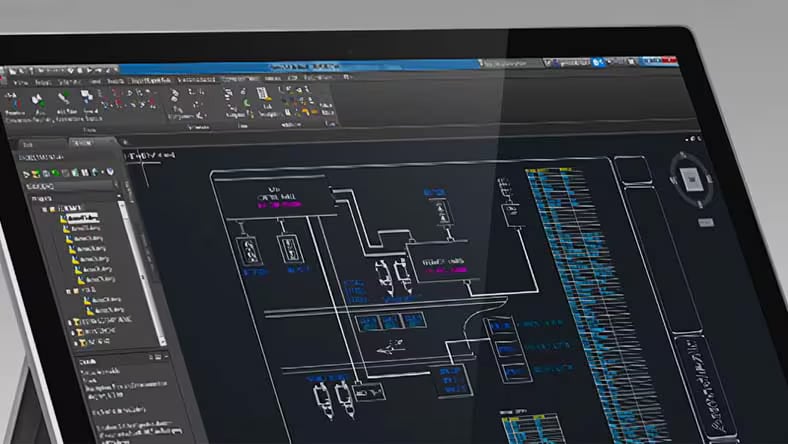Click the first icon of the Project Manager toolbar
The height and width of the screenshot is (444, 788).
(27, 174)
